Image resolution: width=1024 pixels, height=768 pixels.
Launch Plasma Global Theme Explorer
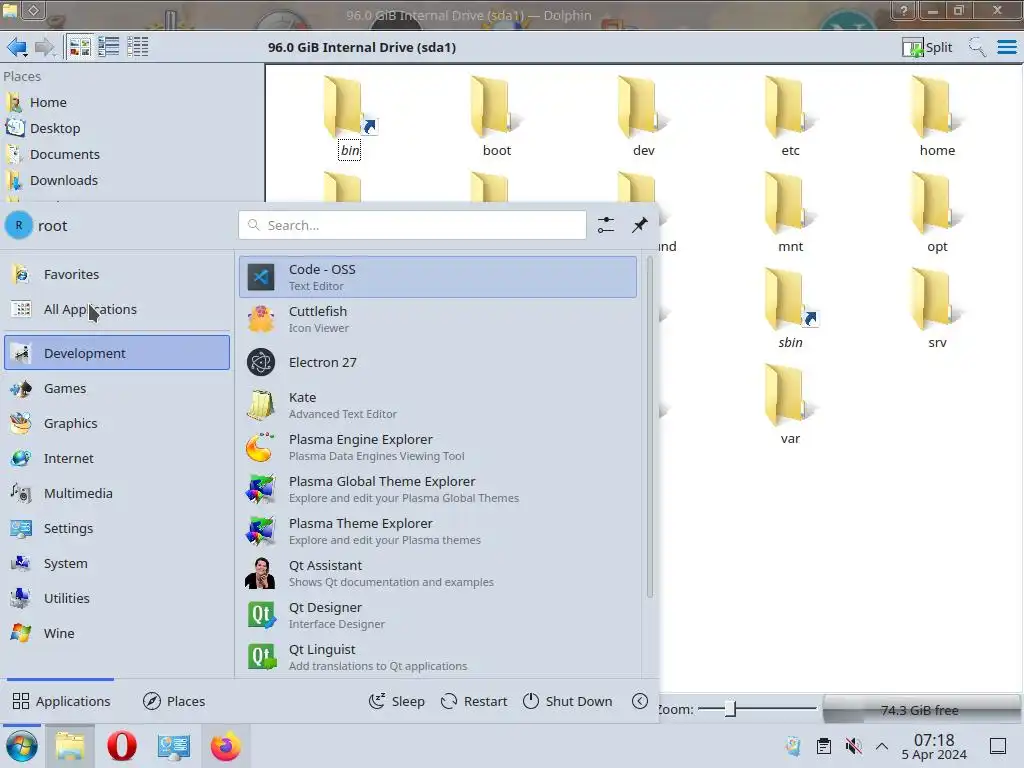(x=438, y=489)
